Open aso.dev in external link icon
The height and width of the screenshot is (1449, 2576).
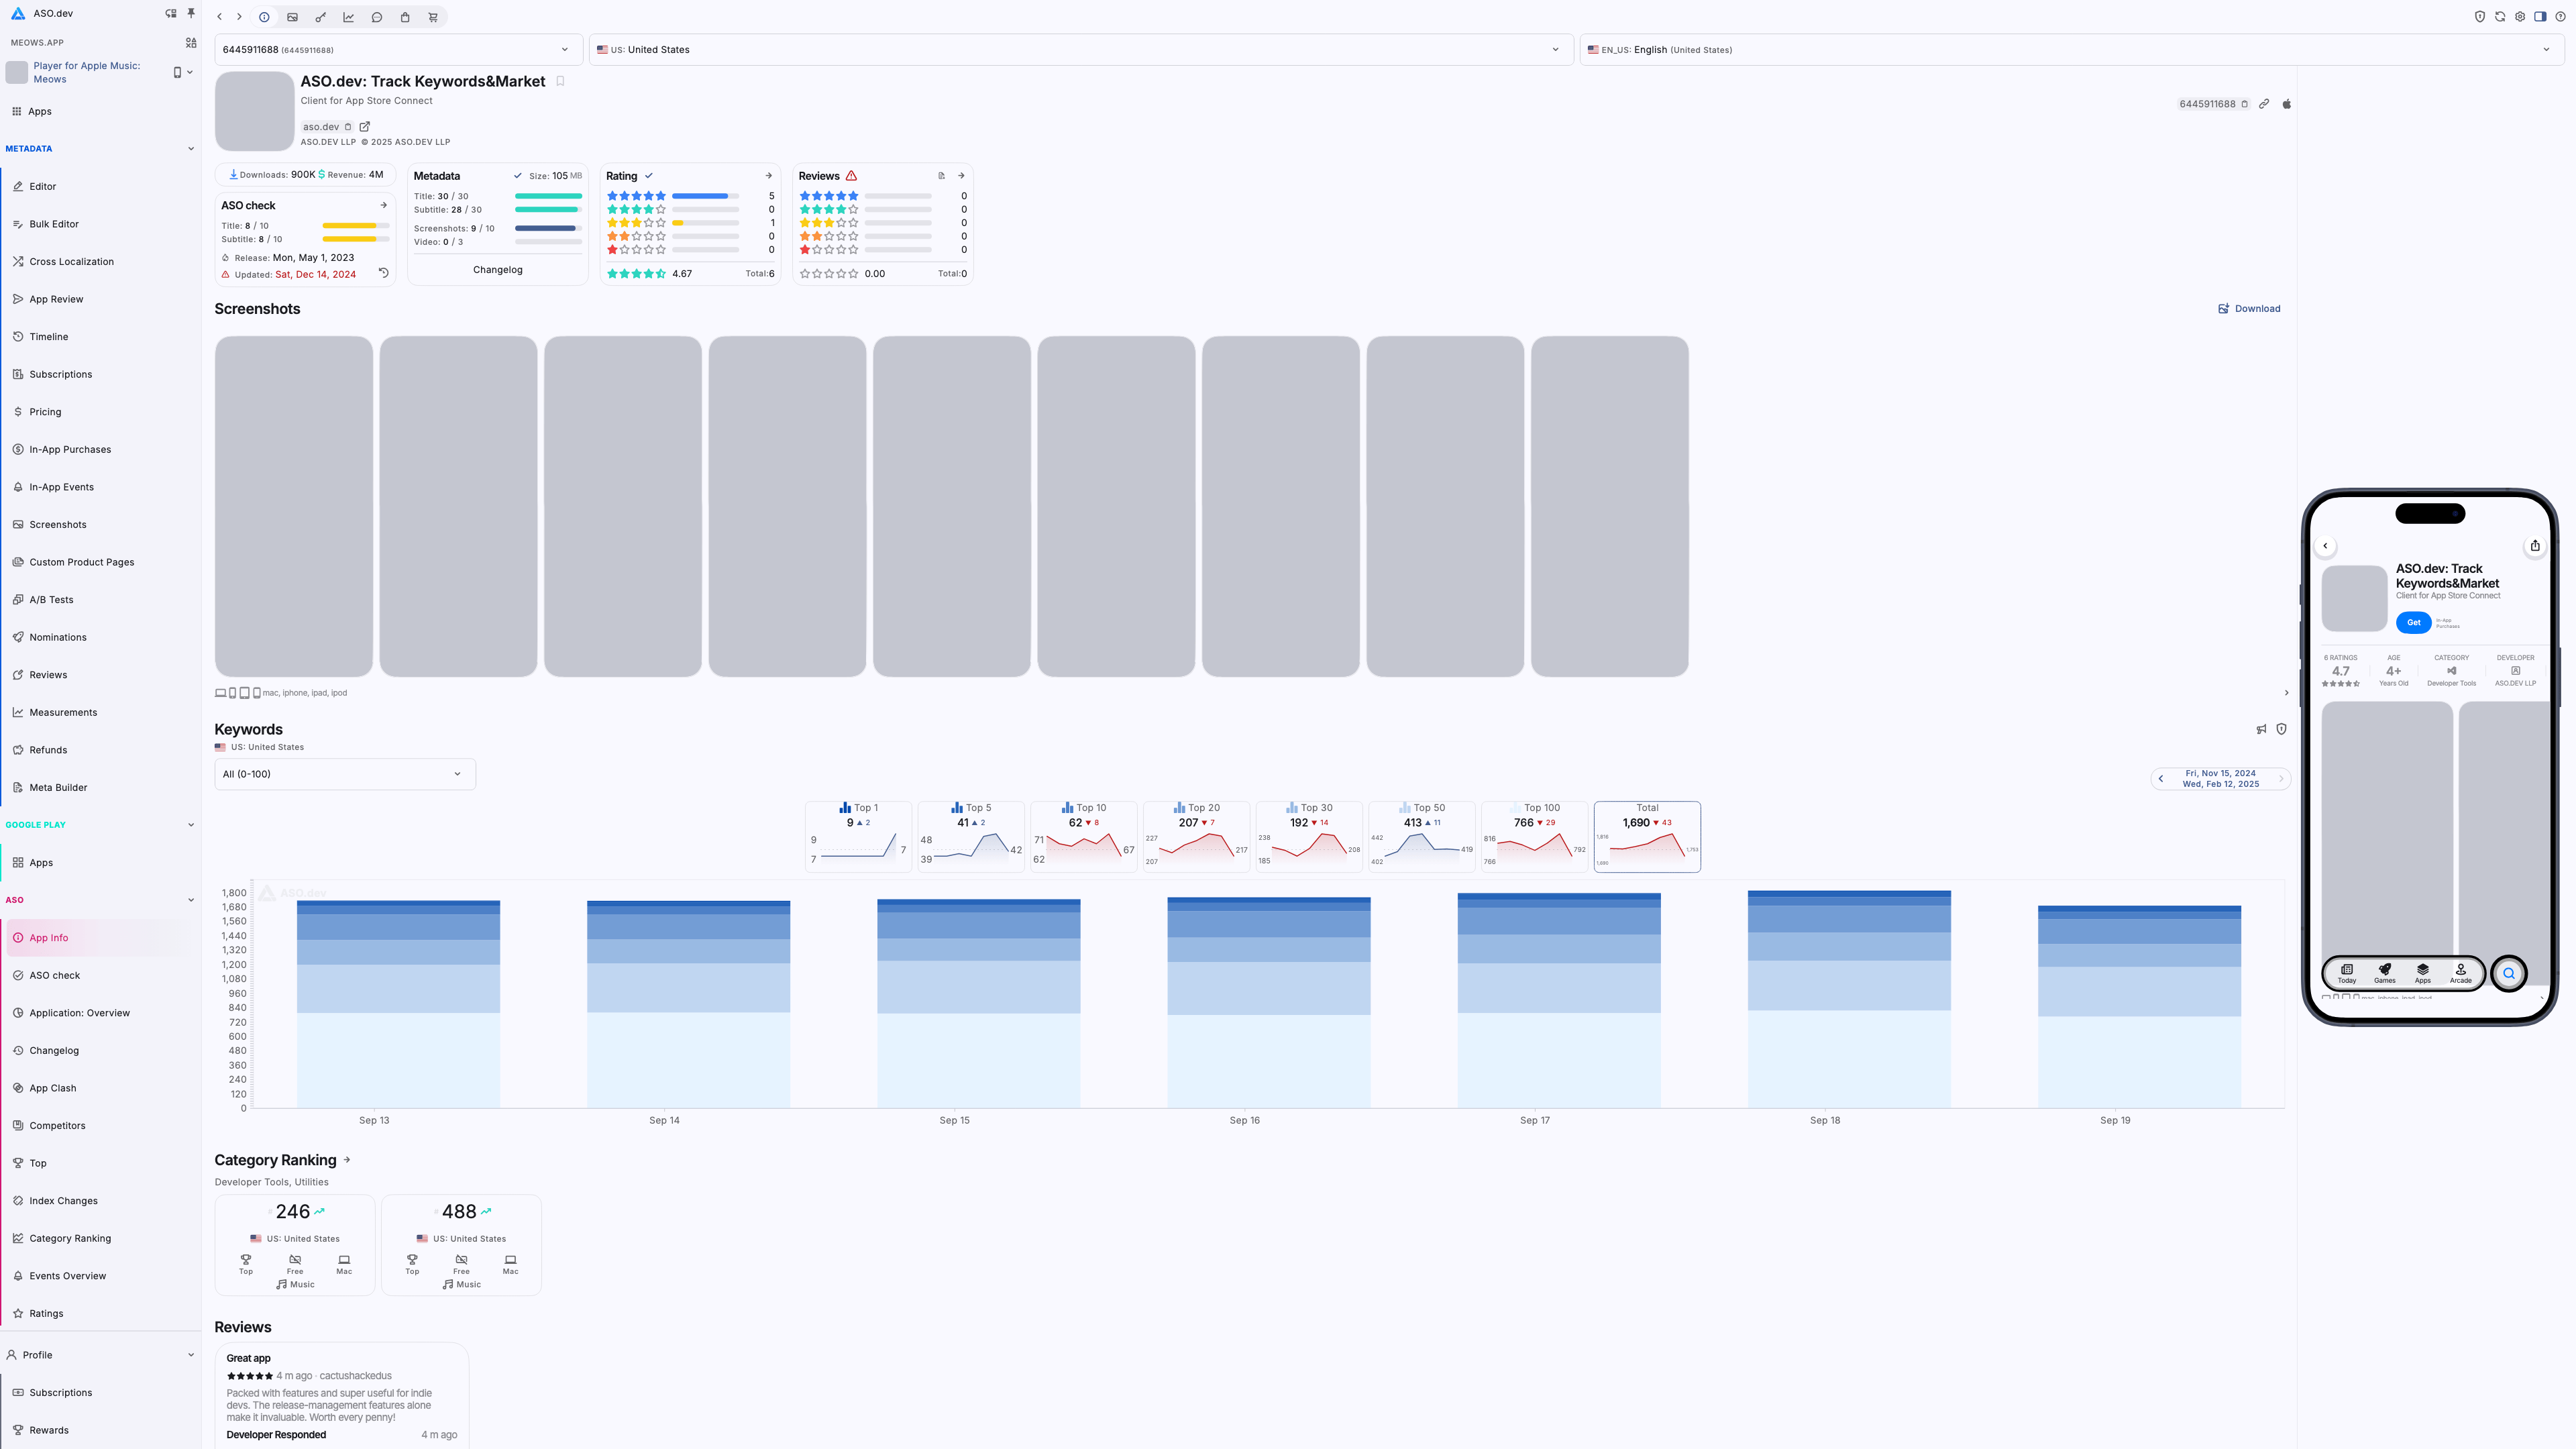tap(365, 127)
